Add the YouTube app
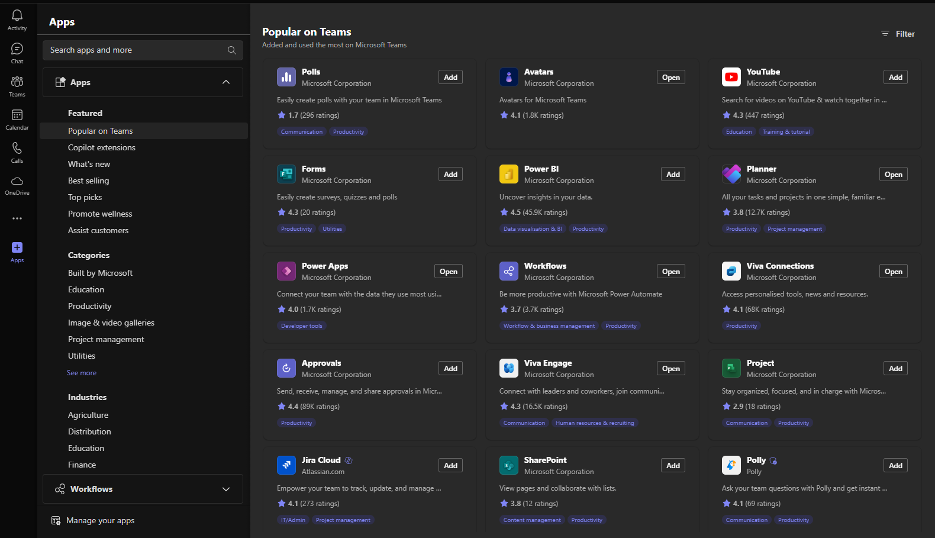 [895, 77]
